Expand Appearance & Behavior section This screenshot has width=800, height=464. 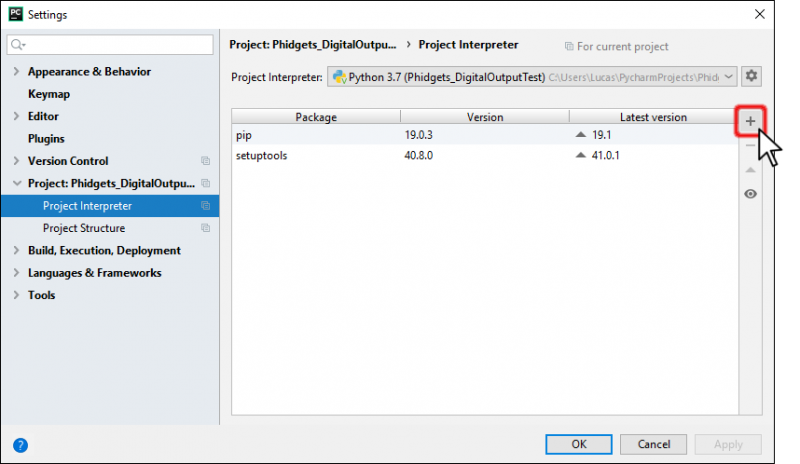(x=16, y=71)
